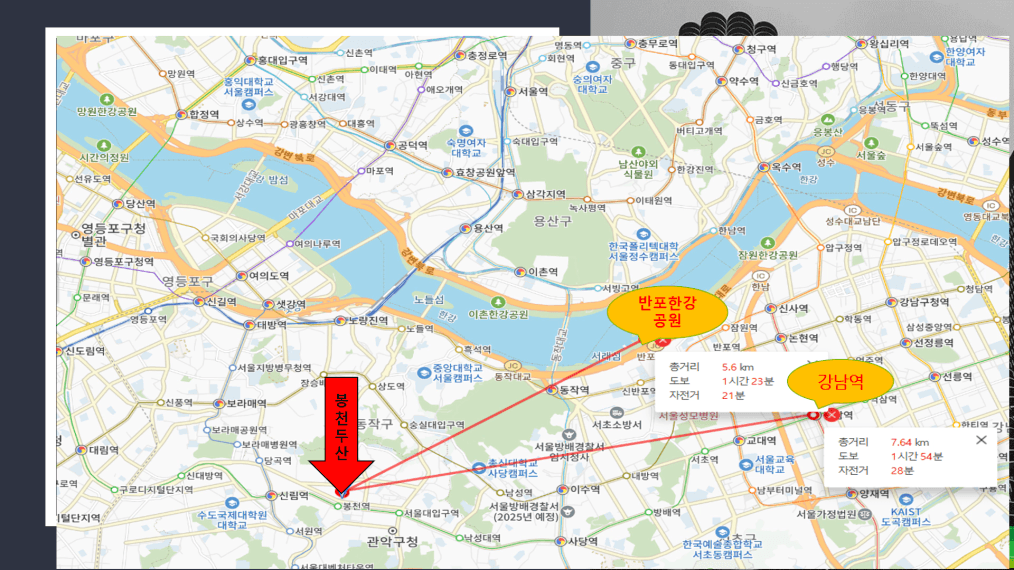Click the 관악구청 district office marker
The width and height of the screenshot is (1014, 570).
point(393,531)
